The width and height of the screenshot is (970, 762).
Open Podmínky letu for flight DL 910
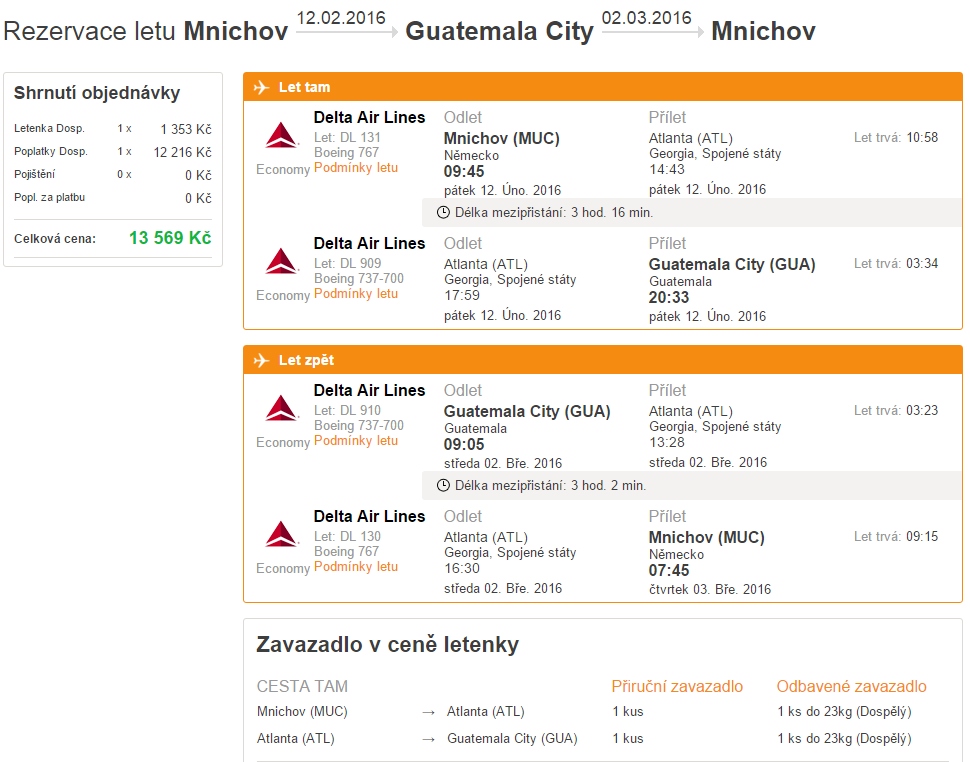coord(356,441)
